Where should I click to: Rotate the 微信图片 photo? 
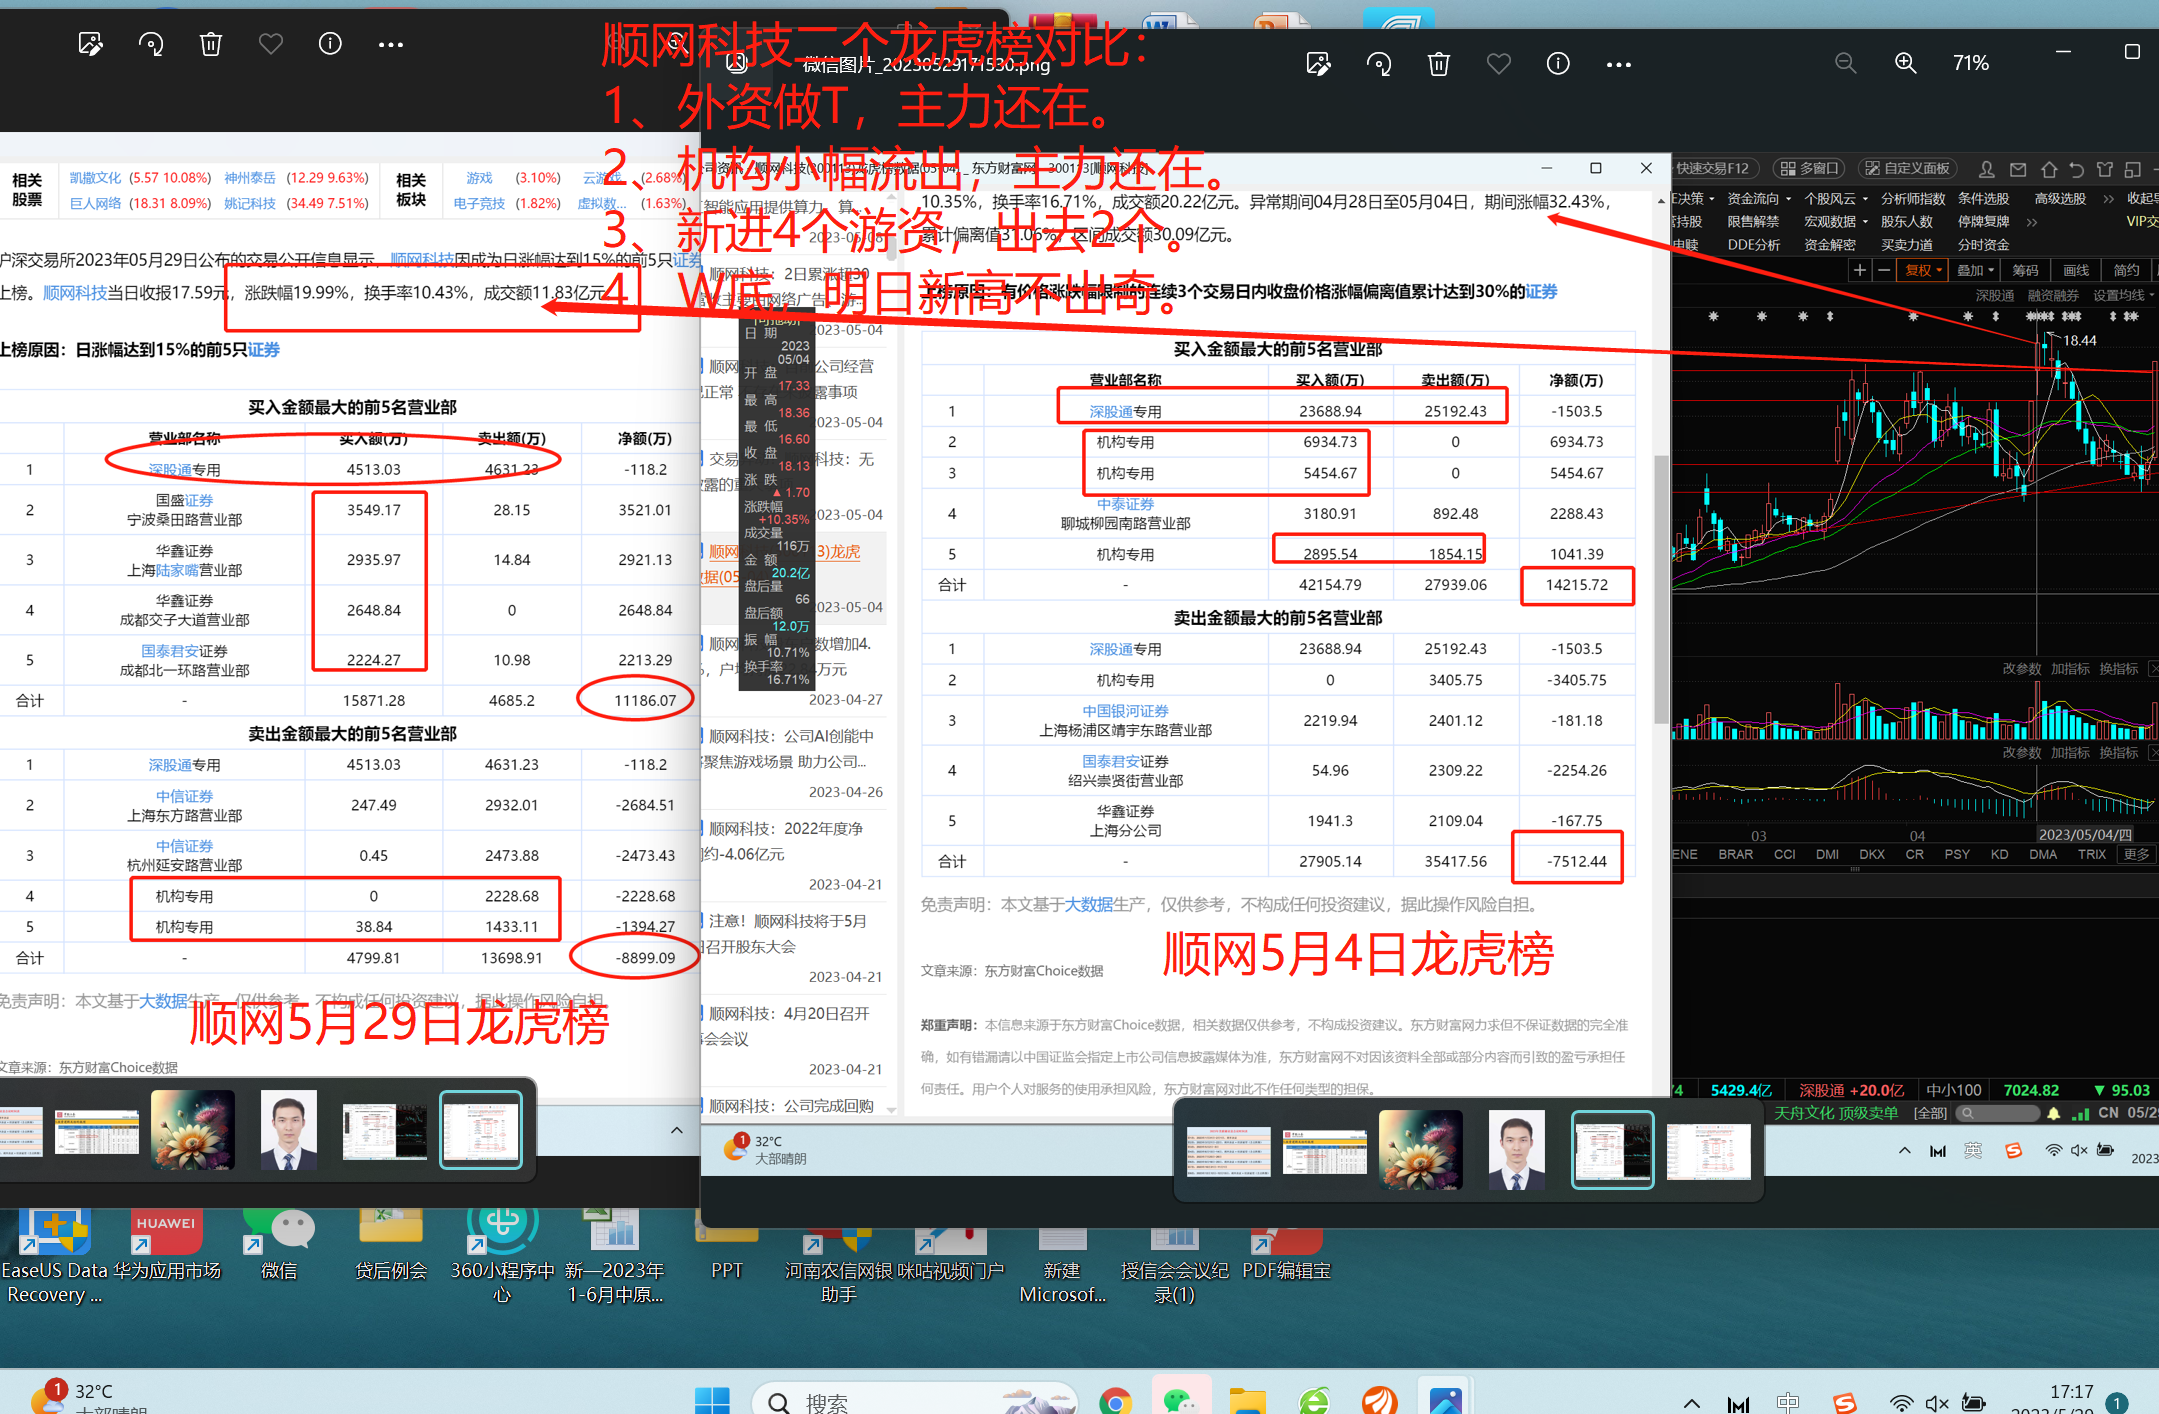click(x=1379, y=64)
